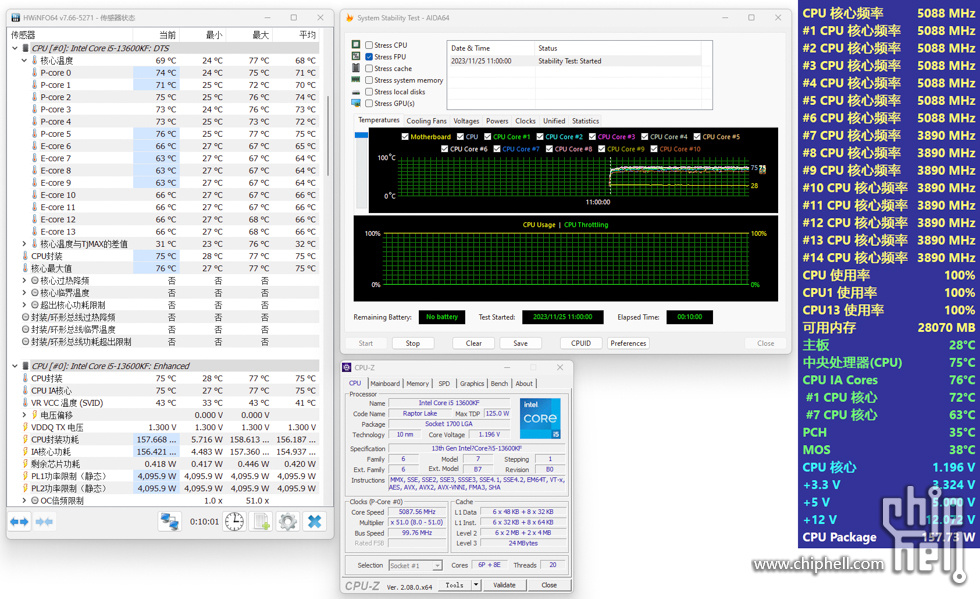Open the Statistics tab in AIDA64
Image resolution: width=980 pixels, height=599 pixels.
pos(586,121)
